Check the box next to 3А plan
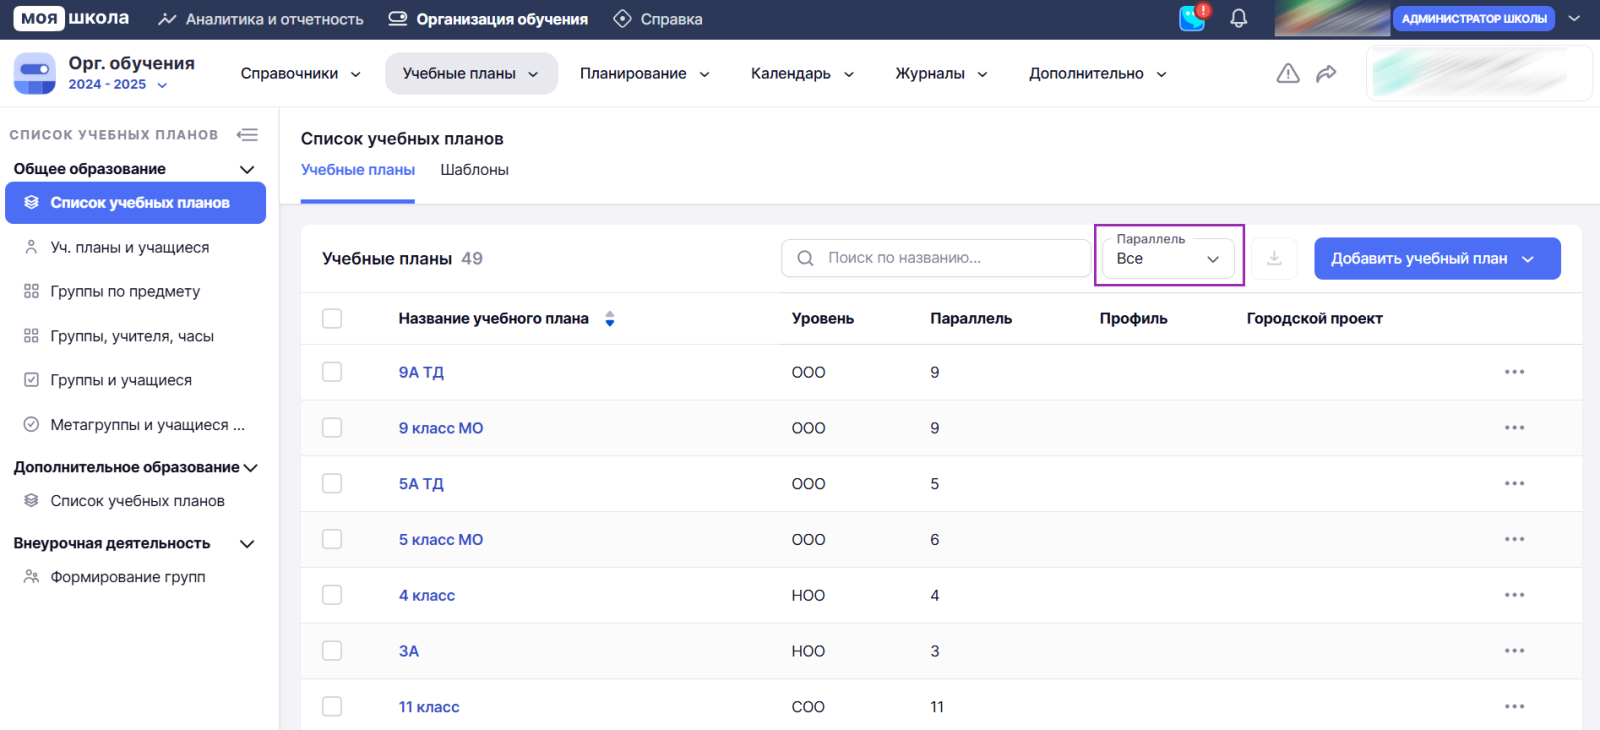 [332, 651]
